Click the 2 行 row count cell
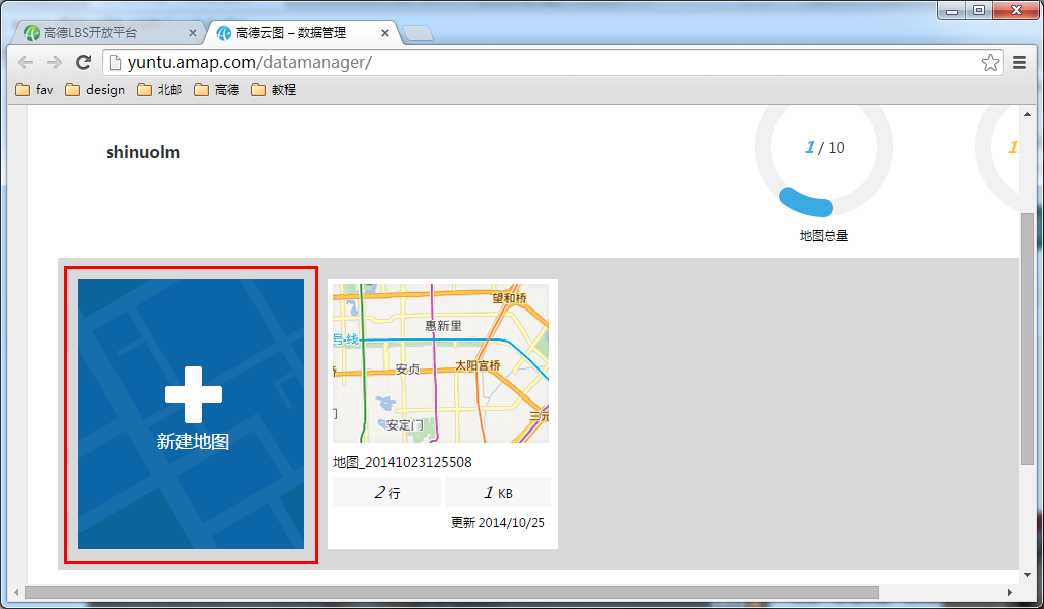The image size is (1044, 609). point(387,493)
